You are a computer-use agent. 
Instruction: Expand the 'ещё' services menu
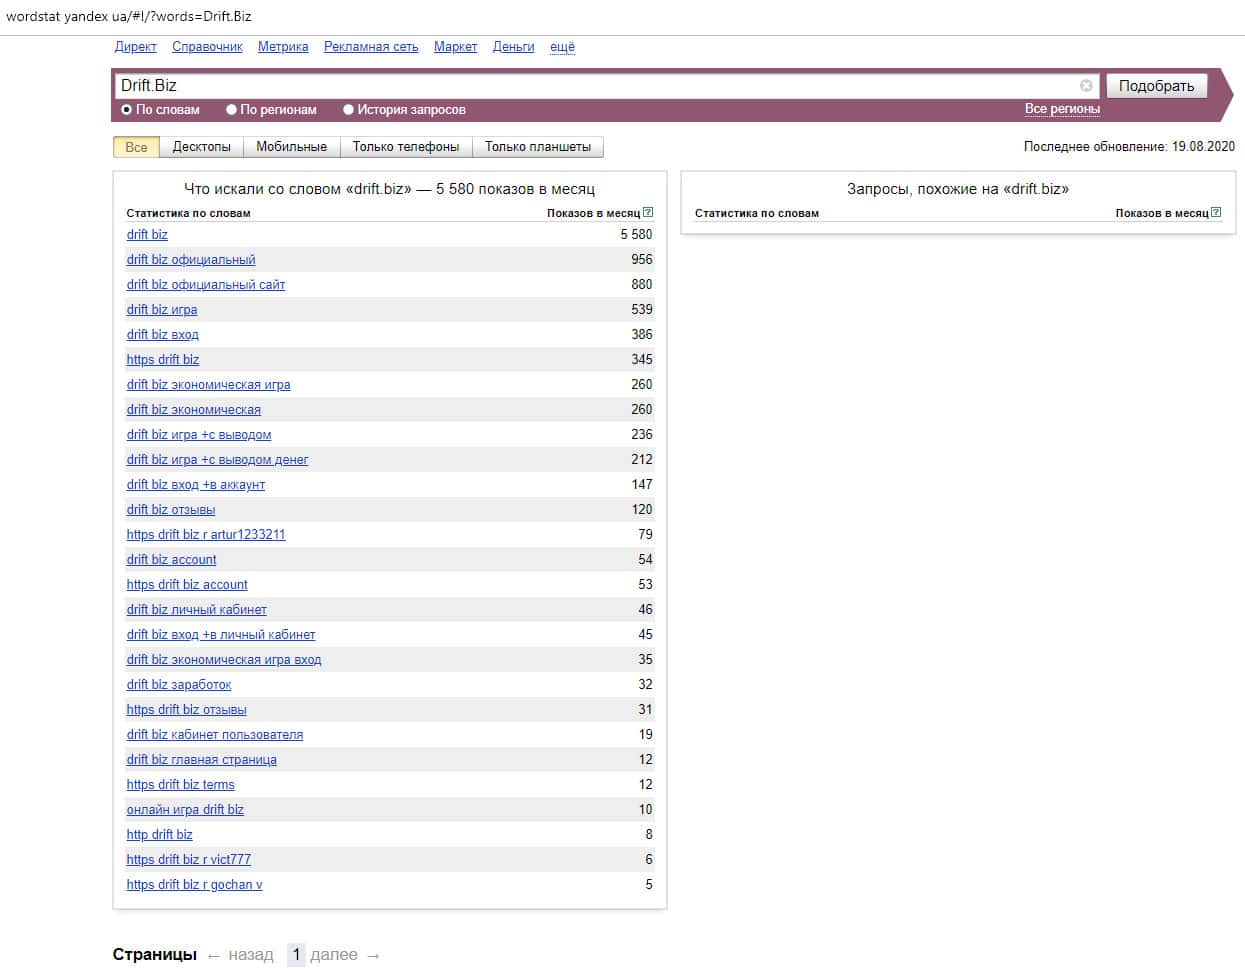(x=562, y=47)
